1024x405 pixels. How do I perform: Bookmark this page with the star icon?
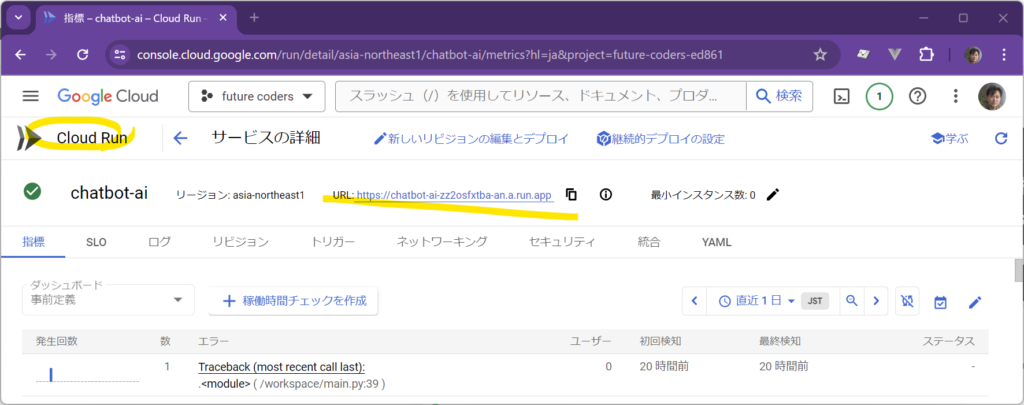click(820, 55)
